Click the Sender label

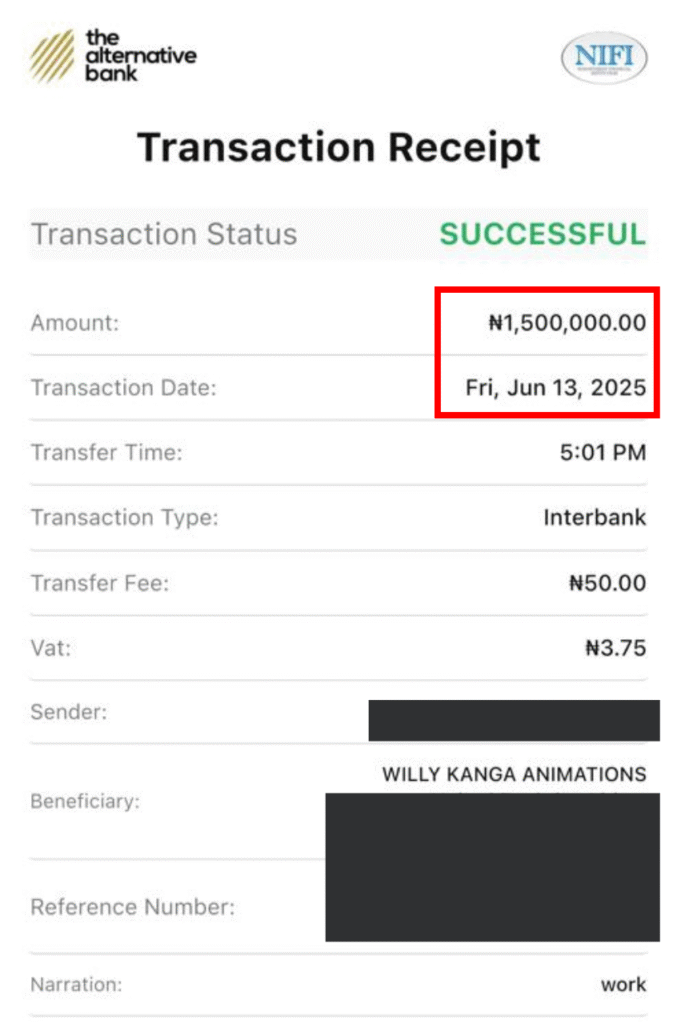pos(69,713)
